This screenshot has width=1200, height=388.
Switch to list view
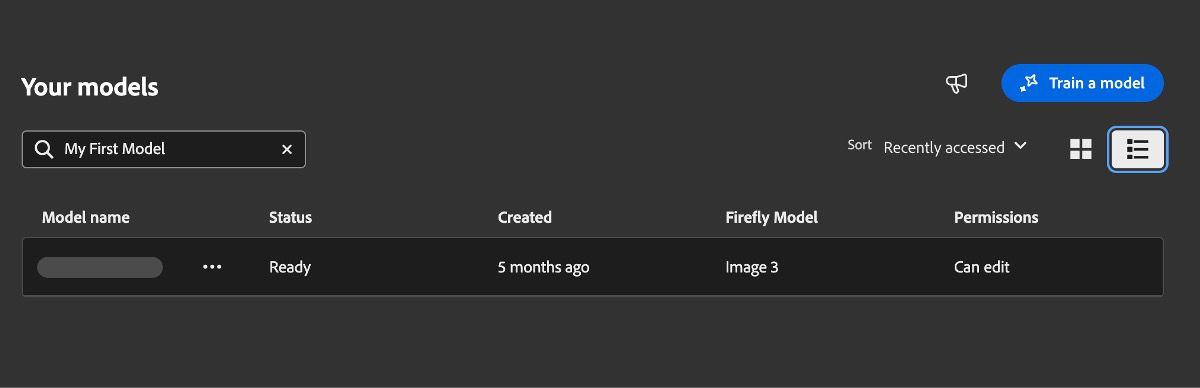1138,149
